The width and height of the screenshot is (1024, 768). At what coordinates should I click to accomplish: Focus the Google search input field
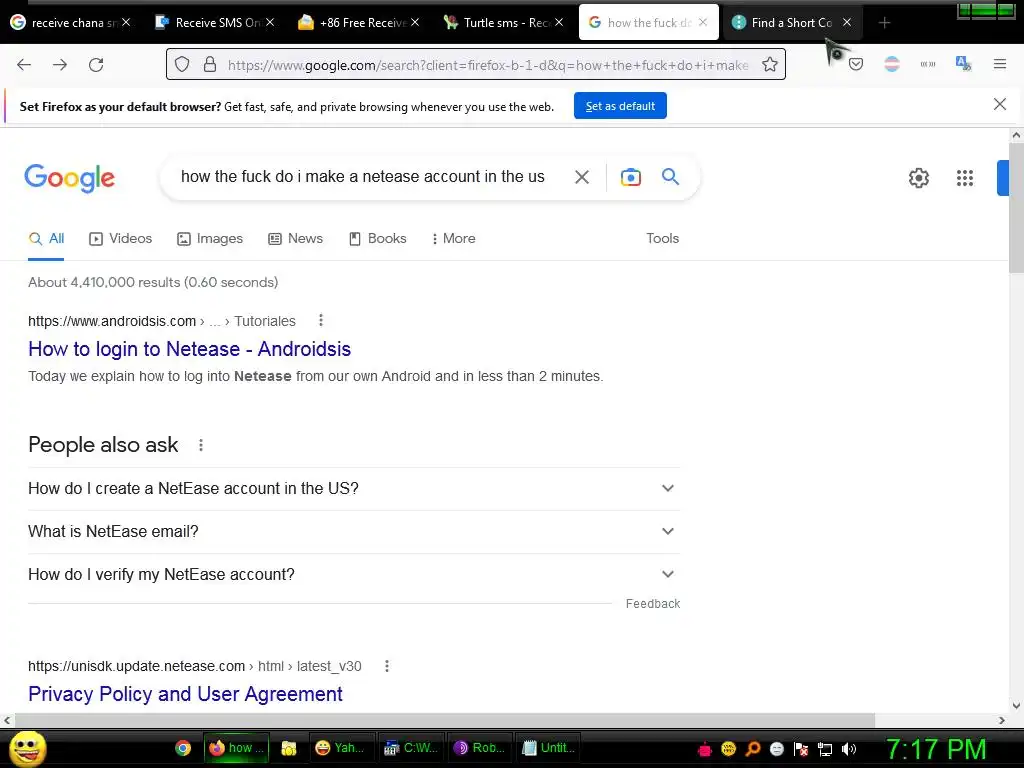[x=362, y=177]
